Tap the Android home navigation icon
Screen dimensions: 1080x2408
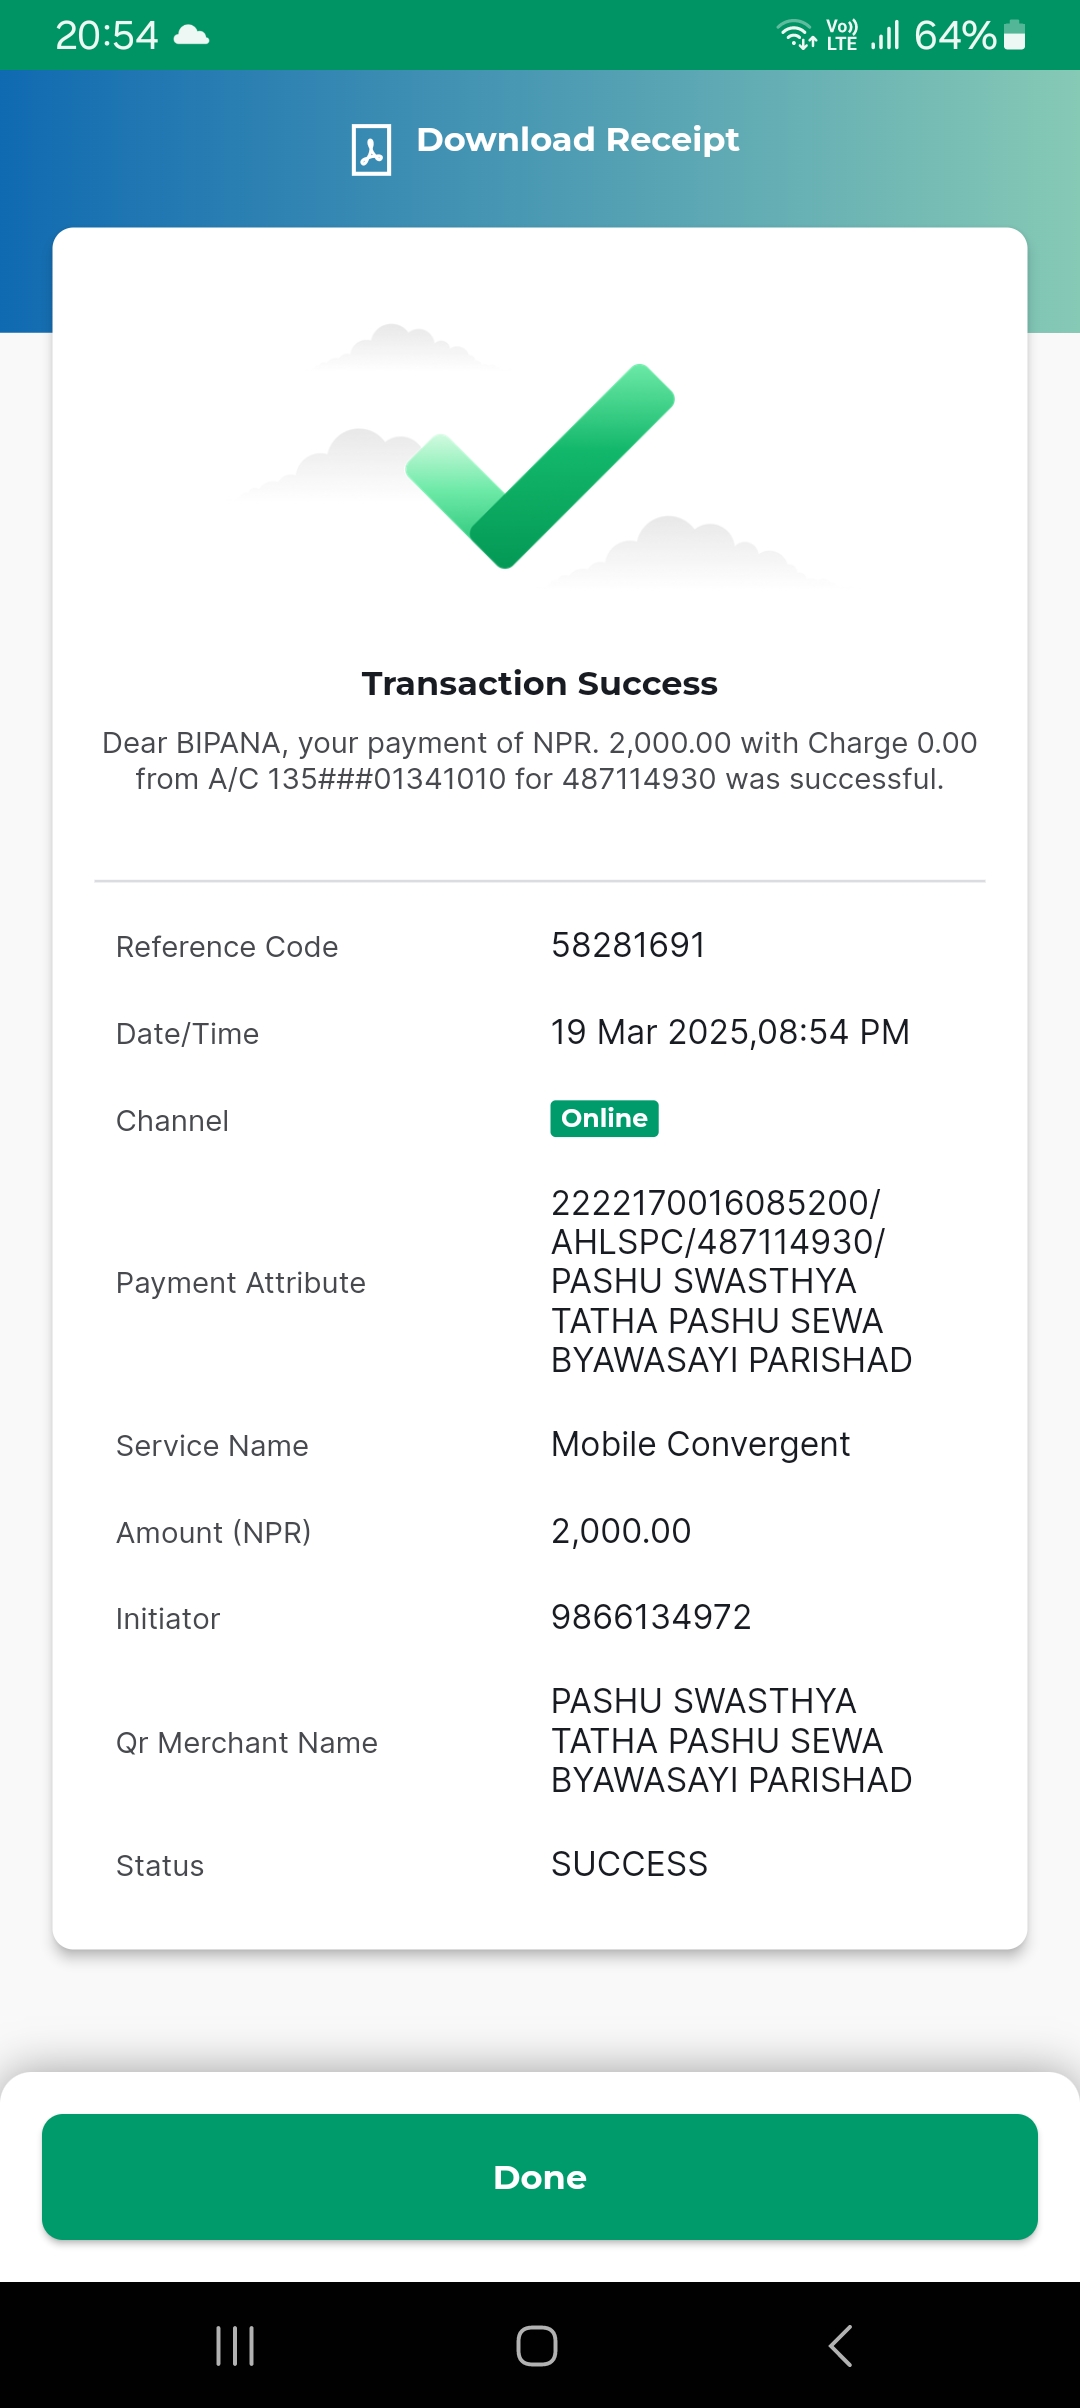[x=537, y=2345]
